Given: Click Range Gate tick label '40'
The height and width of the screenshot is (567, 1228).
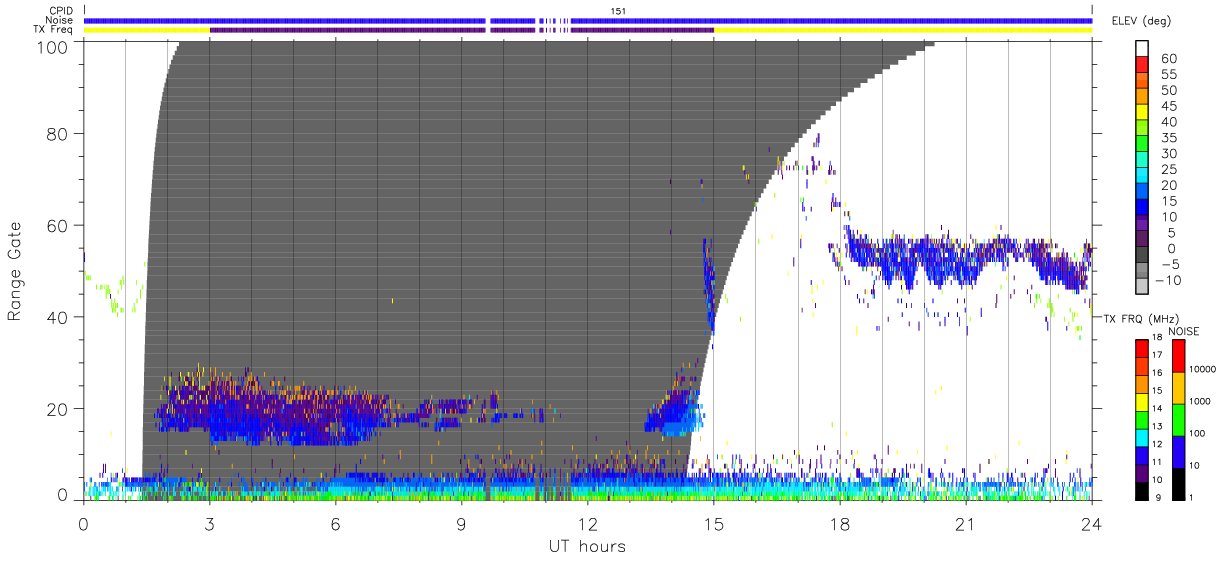Looking at the screenshot, I should tap(59, 317).
